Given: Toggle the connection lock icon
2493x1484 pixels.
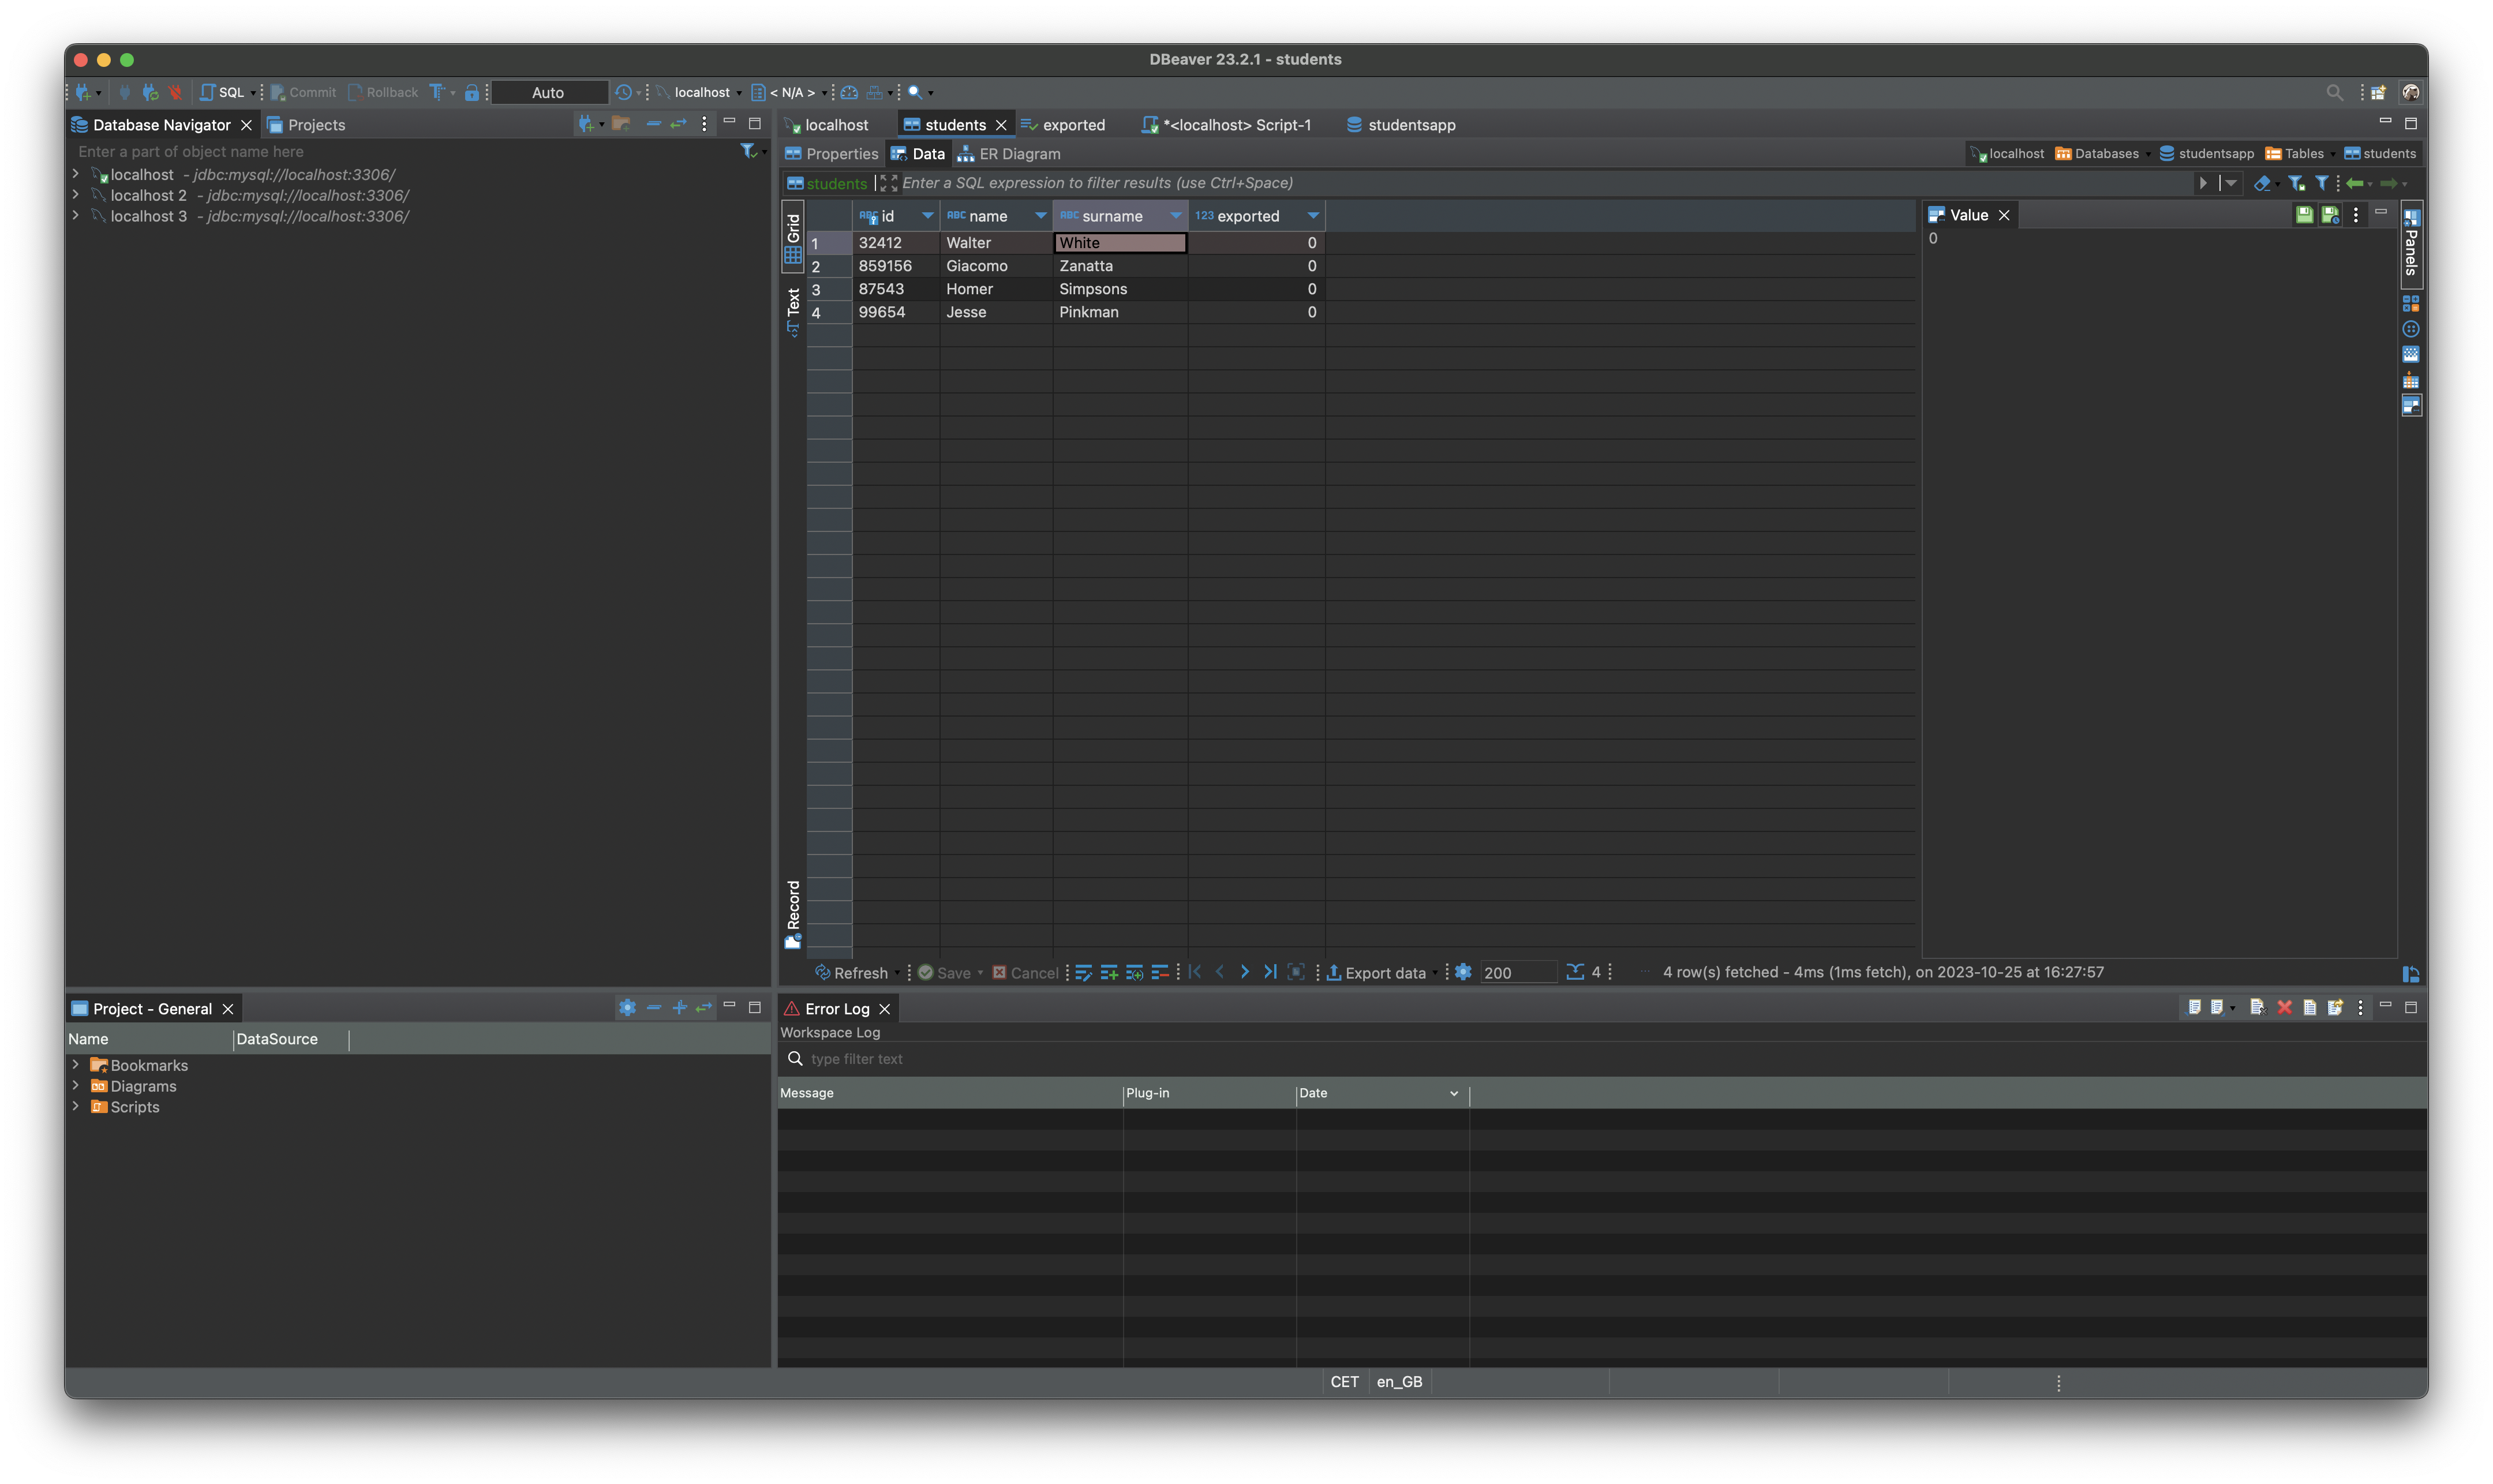Looking at the screenshot, I should click(x=471, y=92).
